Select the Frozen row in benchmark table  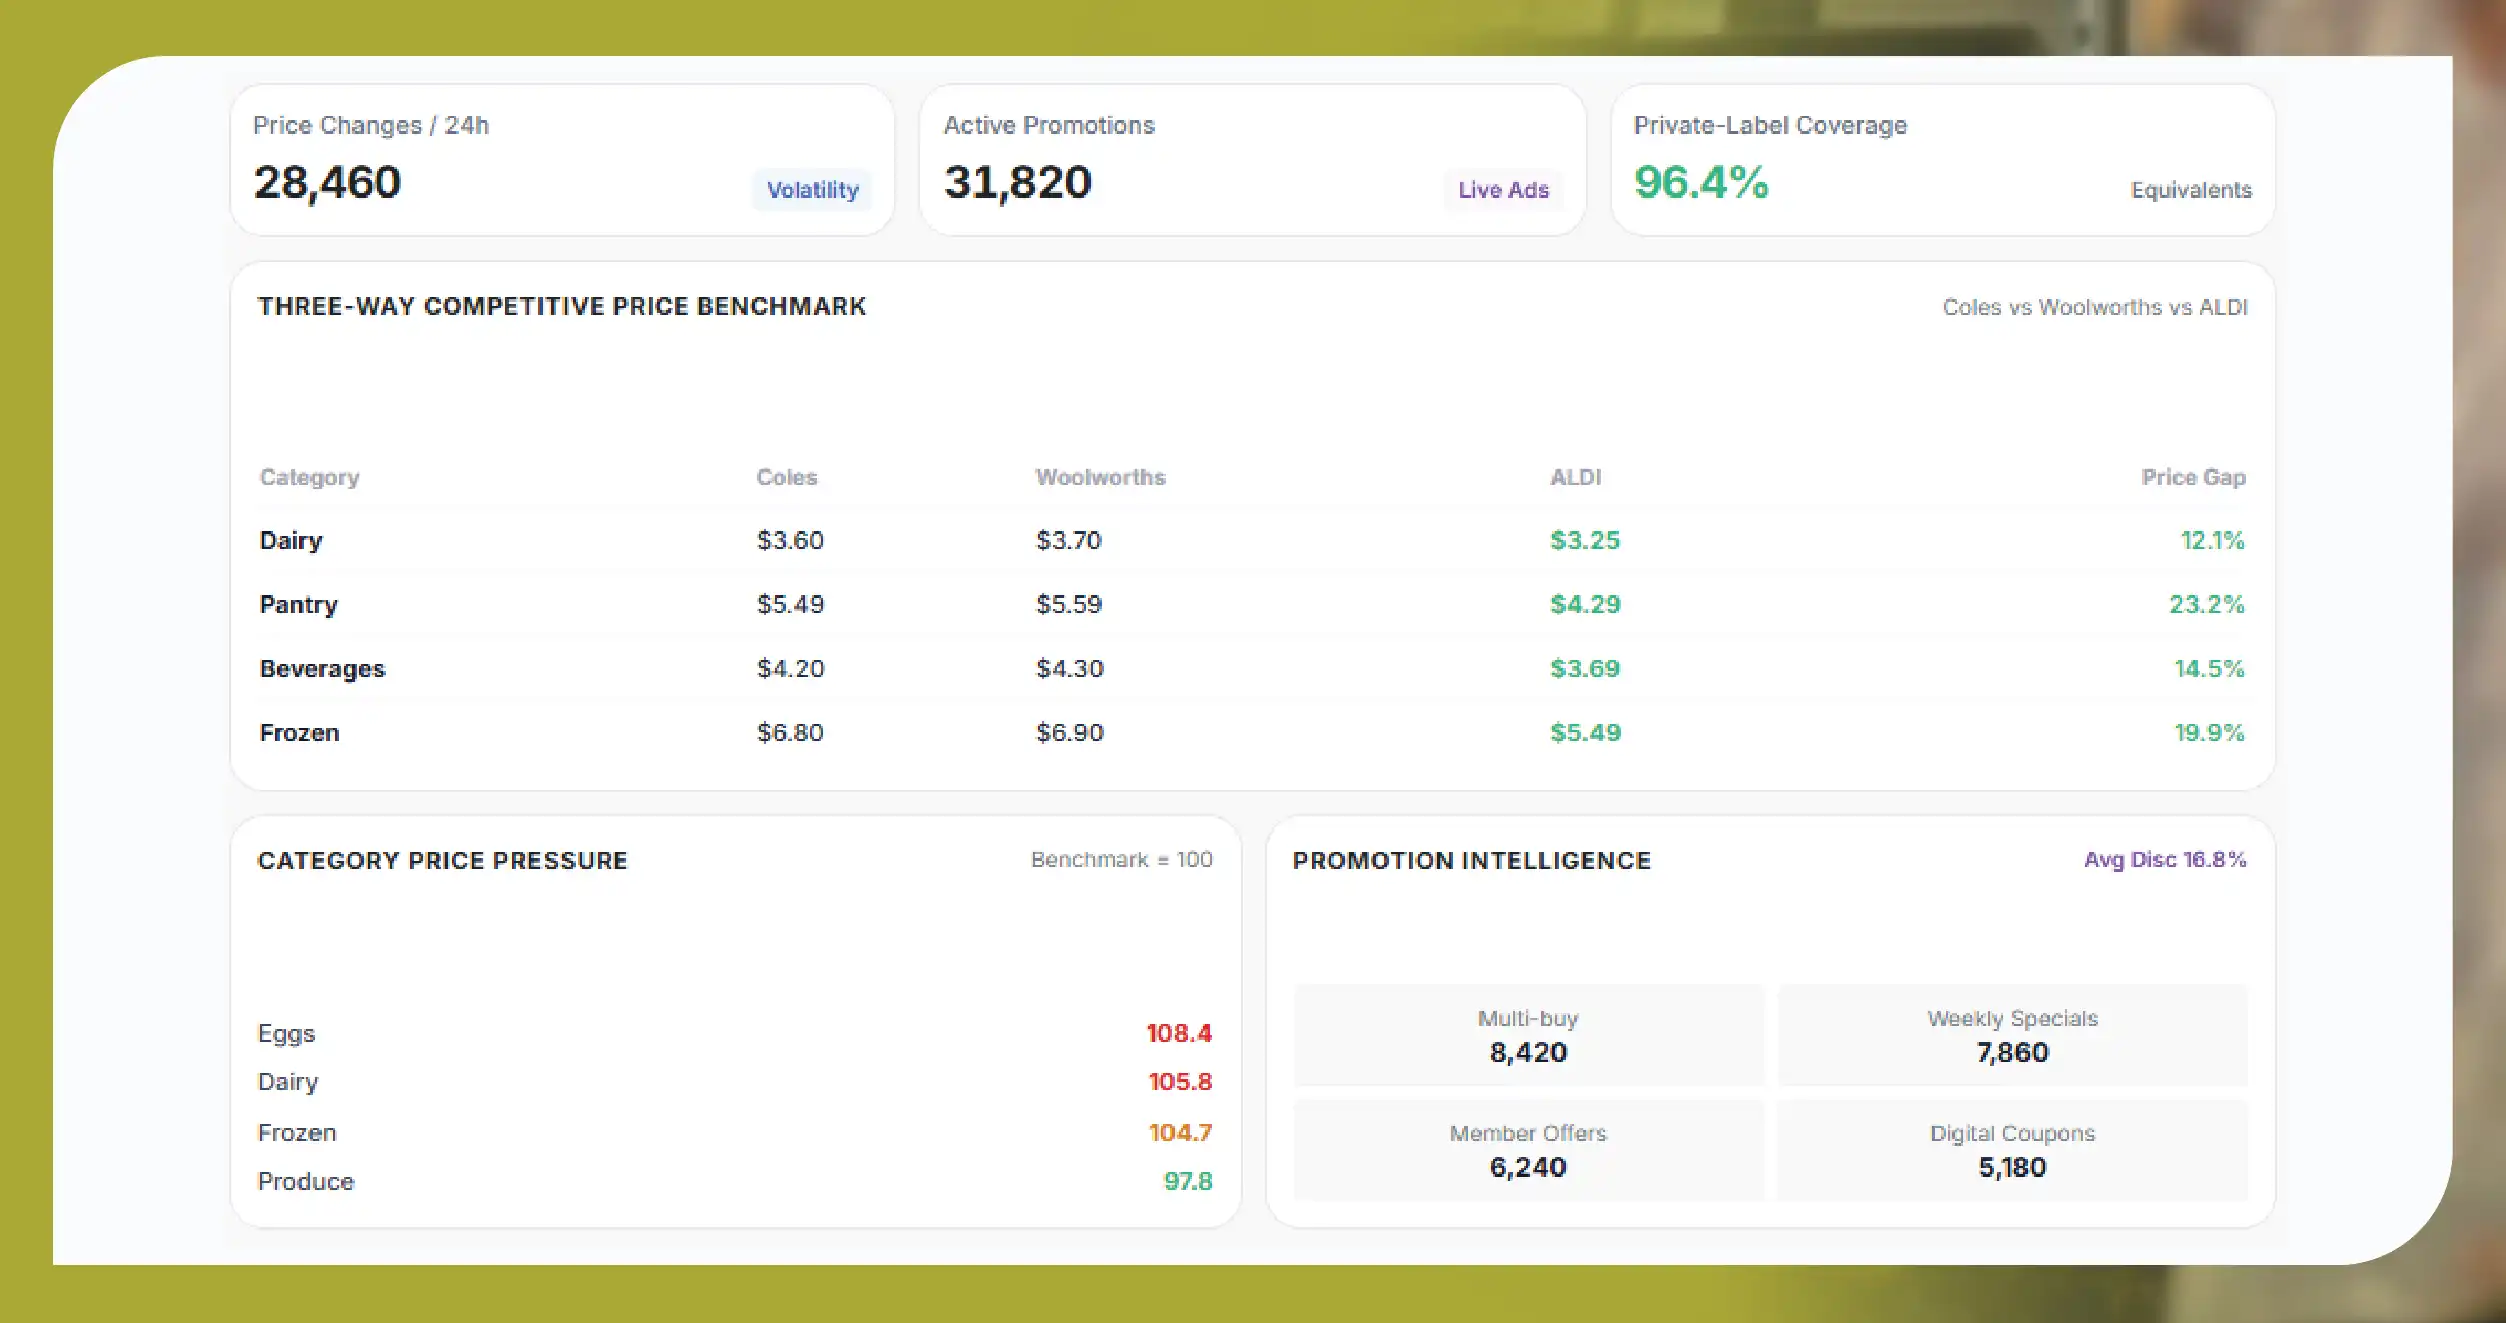[x=1252, y=733]
